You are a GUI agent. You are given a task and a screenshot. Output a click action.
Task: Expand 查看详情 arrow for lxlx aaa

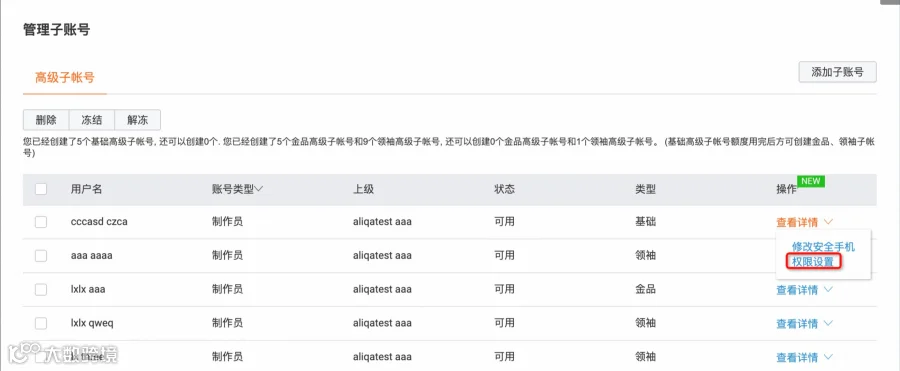tap(828, 289)
